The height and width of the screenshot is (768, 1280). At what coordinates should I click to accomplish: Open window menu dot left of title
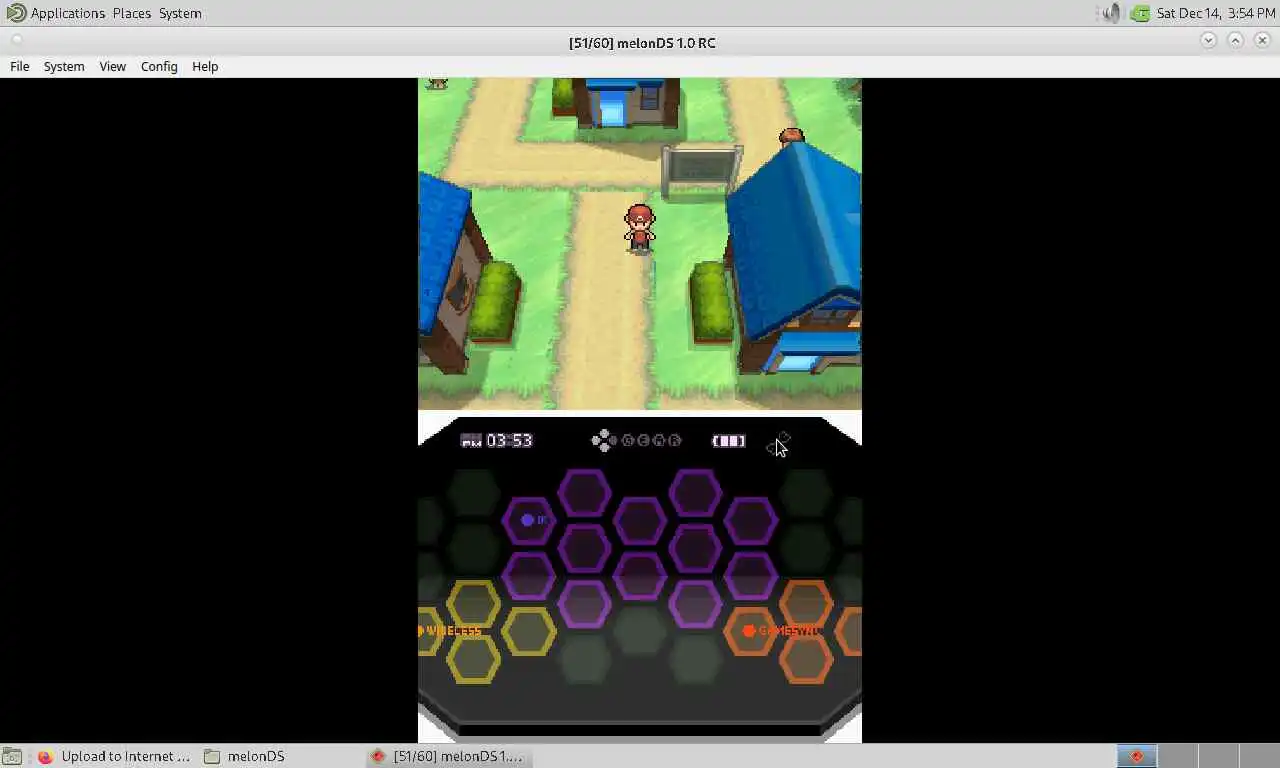coord(16,41)
